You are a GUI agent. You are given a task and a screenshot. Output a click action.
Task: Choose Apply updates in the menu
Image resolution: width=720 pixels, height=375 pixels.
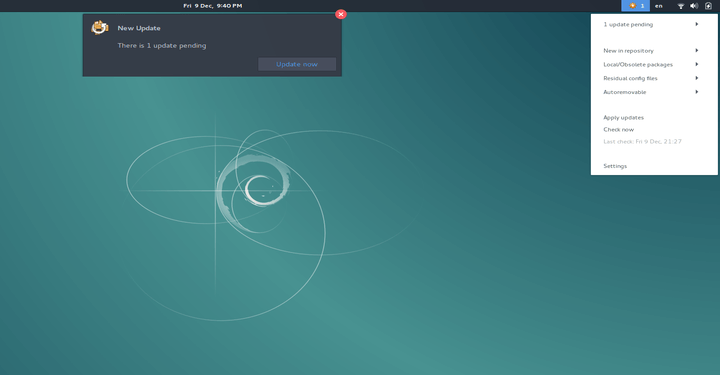[x=624, y=118]
